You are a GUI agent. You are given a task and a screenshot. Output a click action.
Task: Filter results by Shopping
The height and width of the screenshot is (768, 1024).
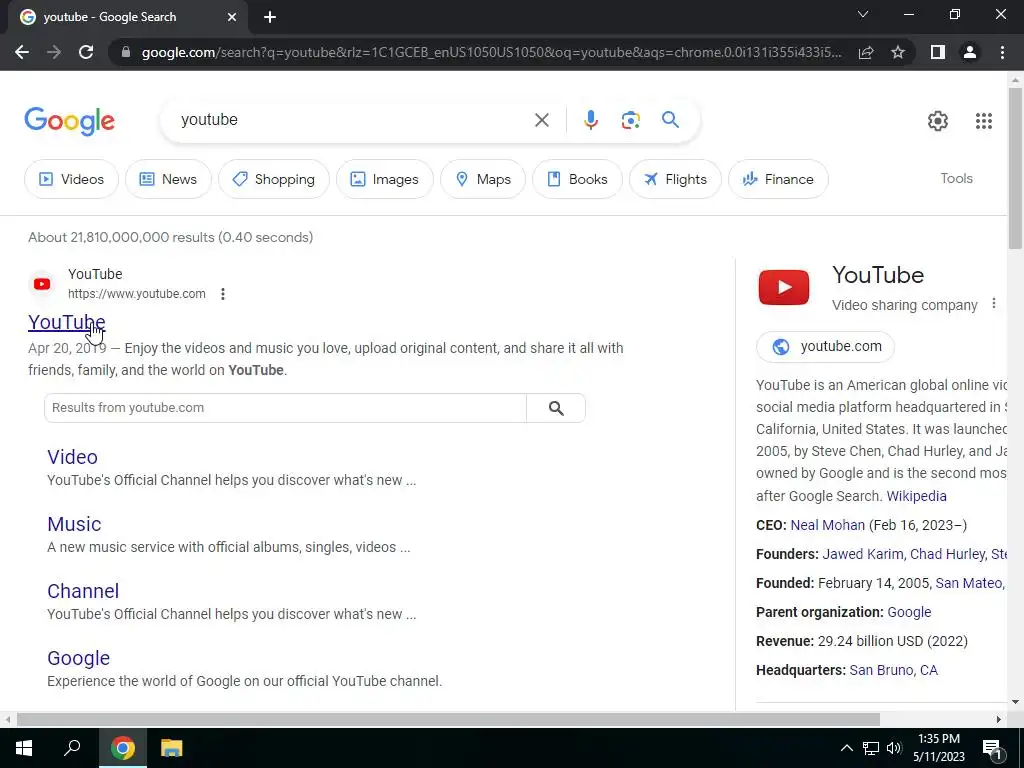pos(274,179)
